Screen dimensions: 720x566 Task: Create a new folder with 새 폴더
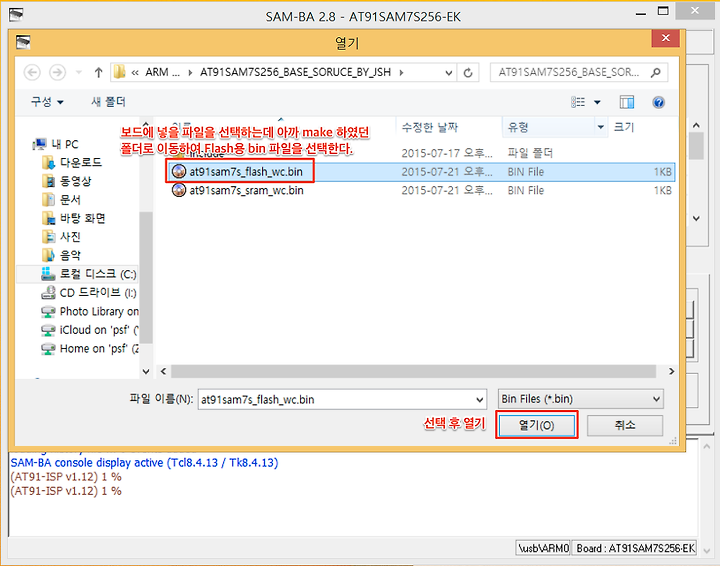tap(108, 101)
